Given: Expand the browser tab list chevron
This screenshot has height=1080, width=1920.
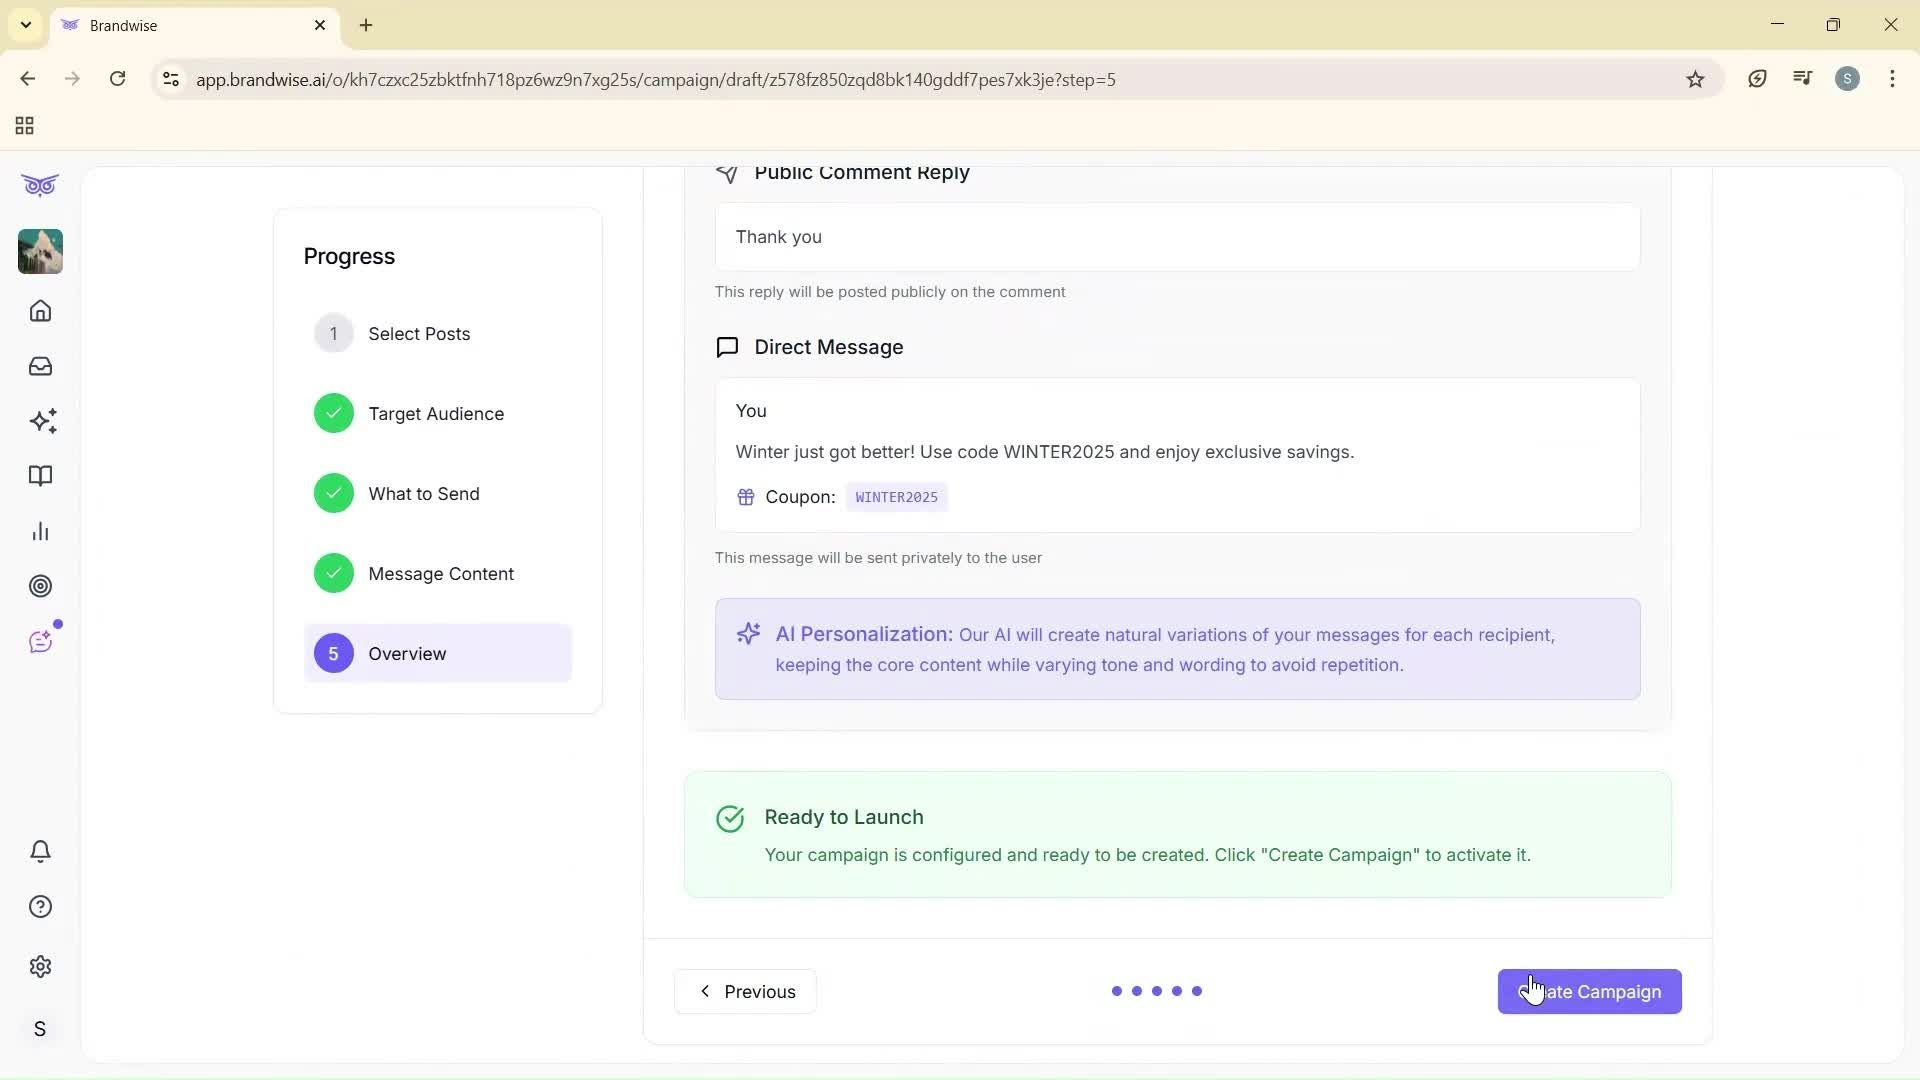Looking at the screenshot, I should [25, 25].
